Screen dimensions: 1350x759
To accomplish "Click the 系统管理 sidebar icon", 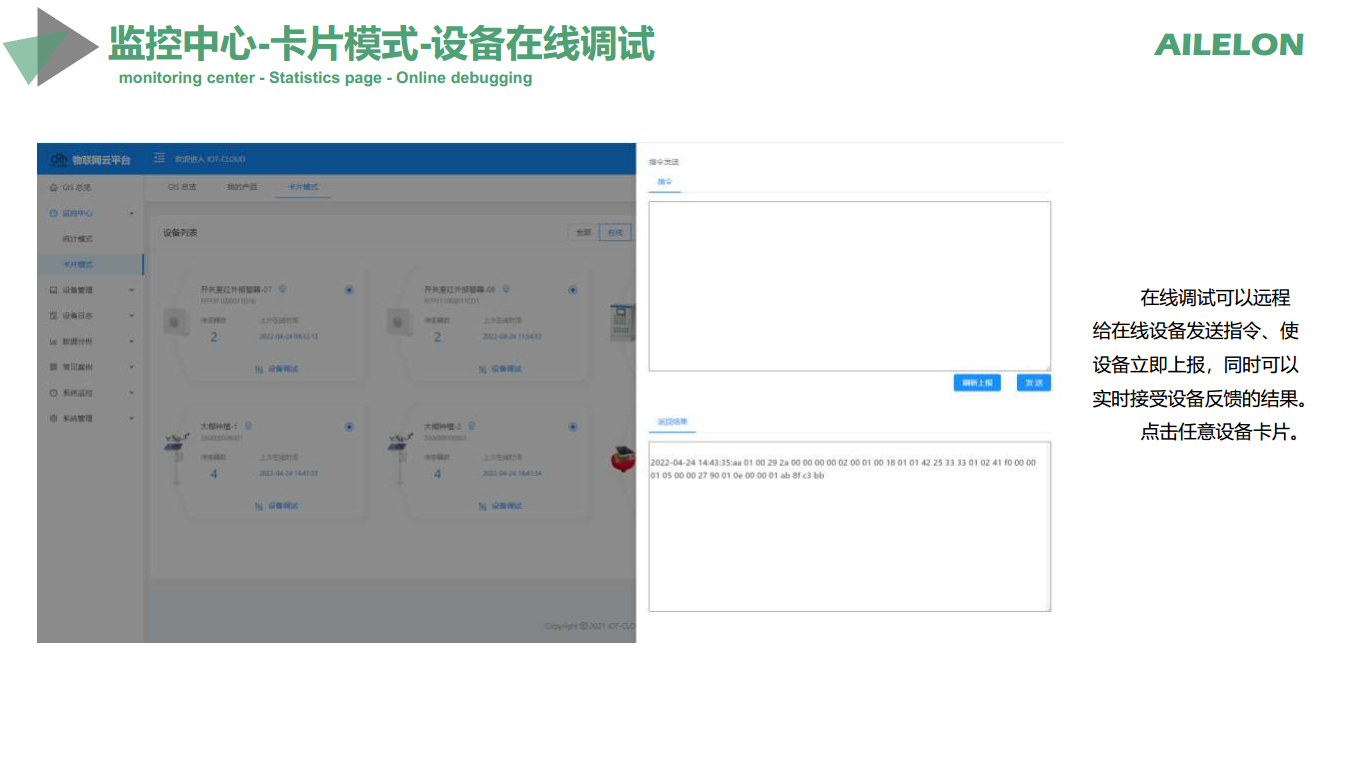I will [53, 419].
